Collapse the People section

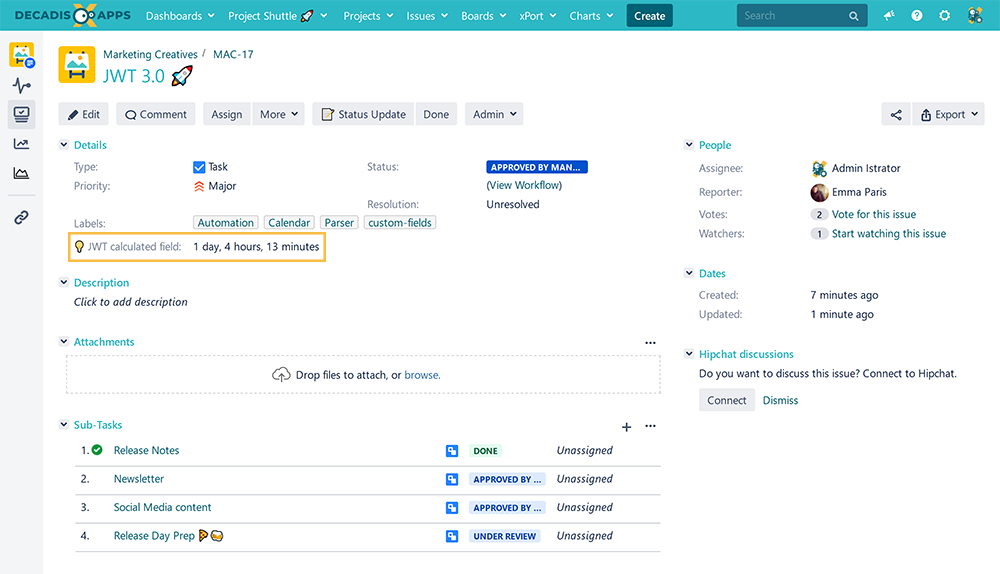(x=689, y=145)
